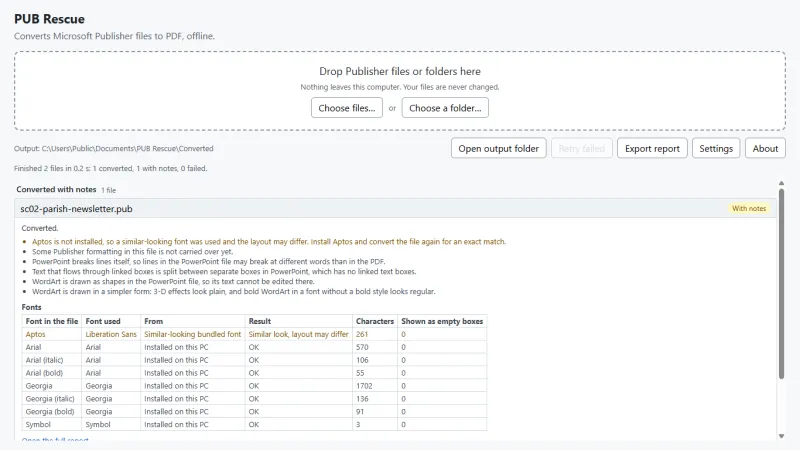Select the Georgia (bold) cell
Viewport: 800px width, 450px height.
coord(50,412)
